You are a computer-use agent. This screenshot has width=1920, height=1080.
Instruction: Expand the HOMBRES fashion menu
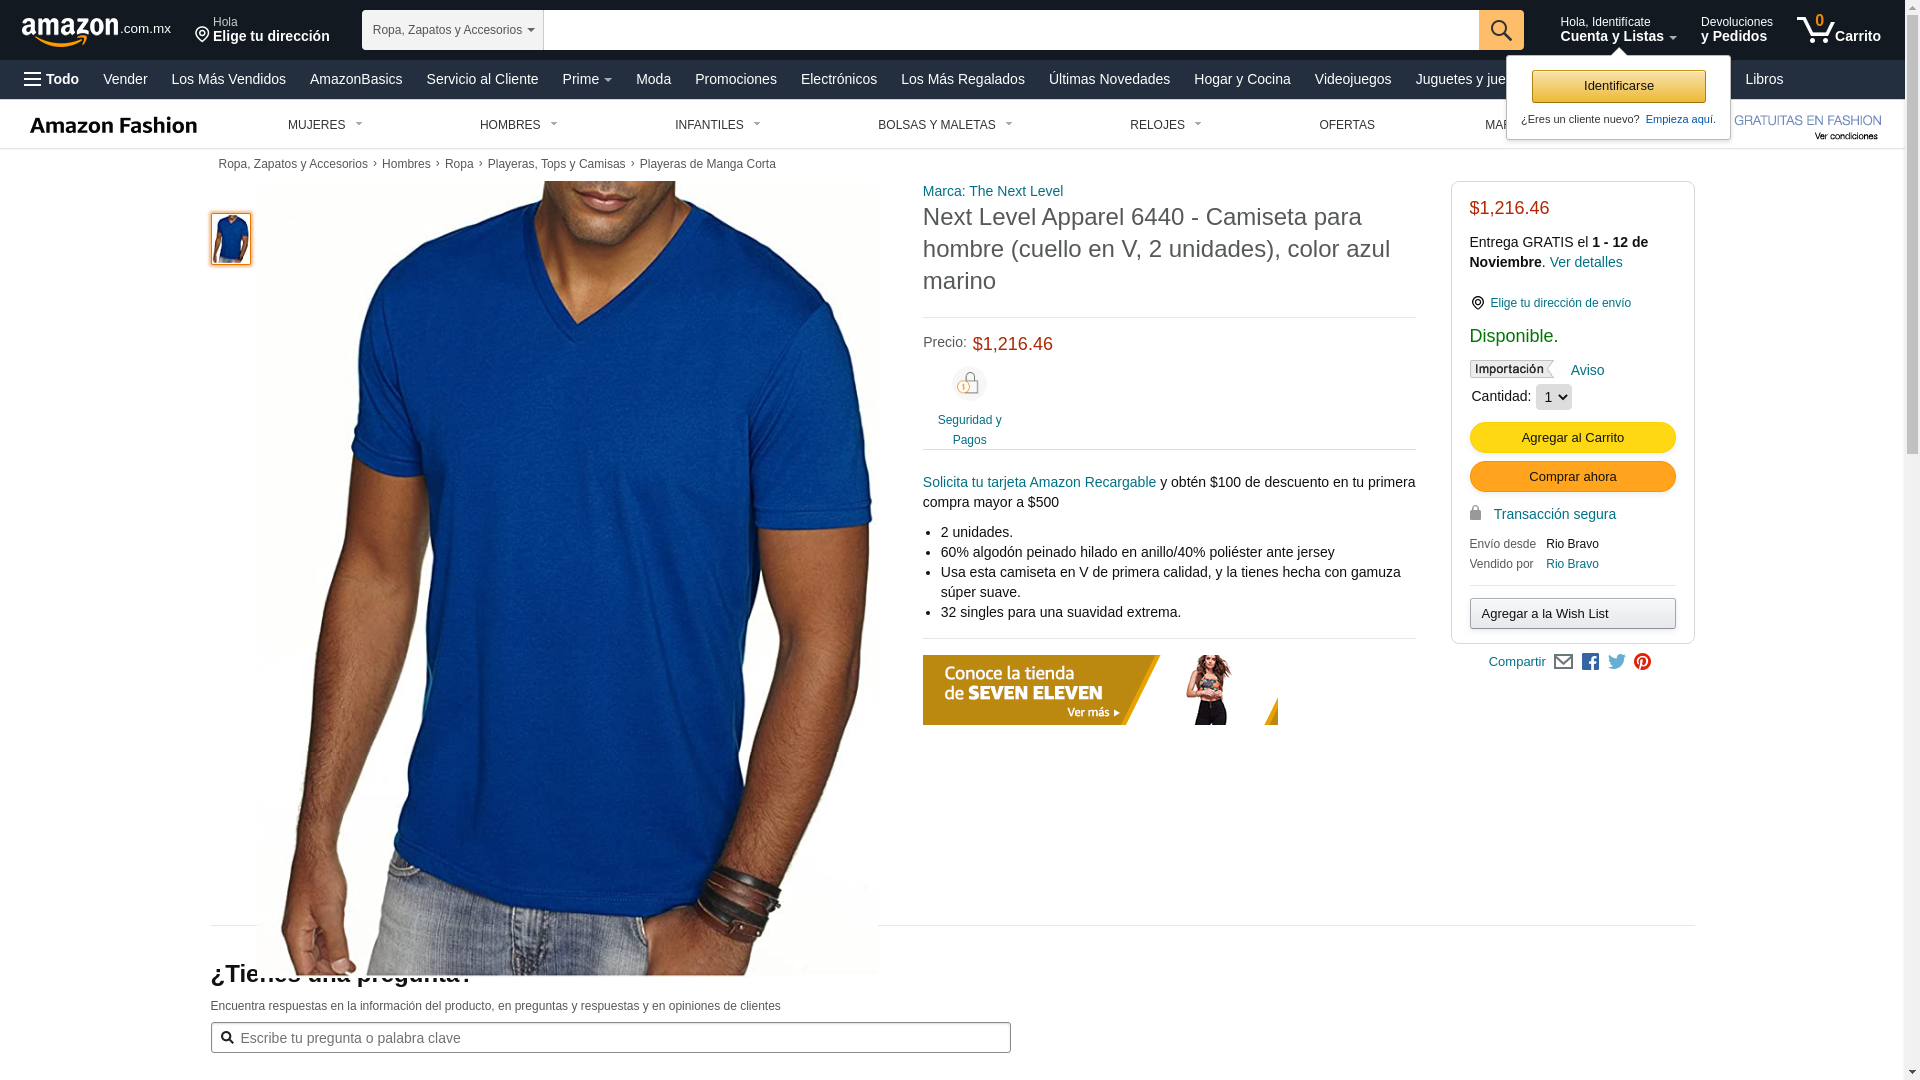pos(518,125)
